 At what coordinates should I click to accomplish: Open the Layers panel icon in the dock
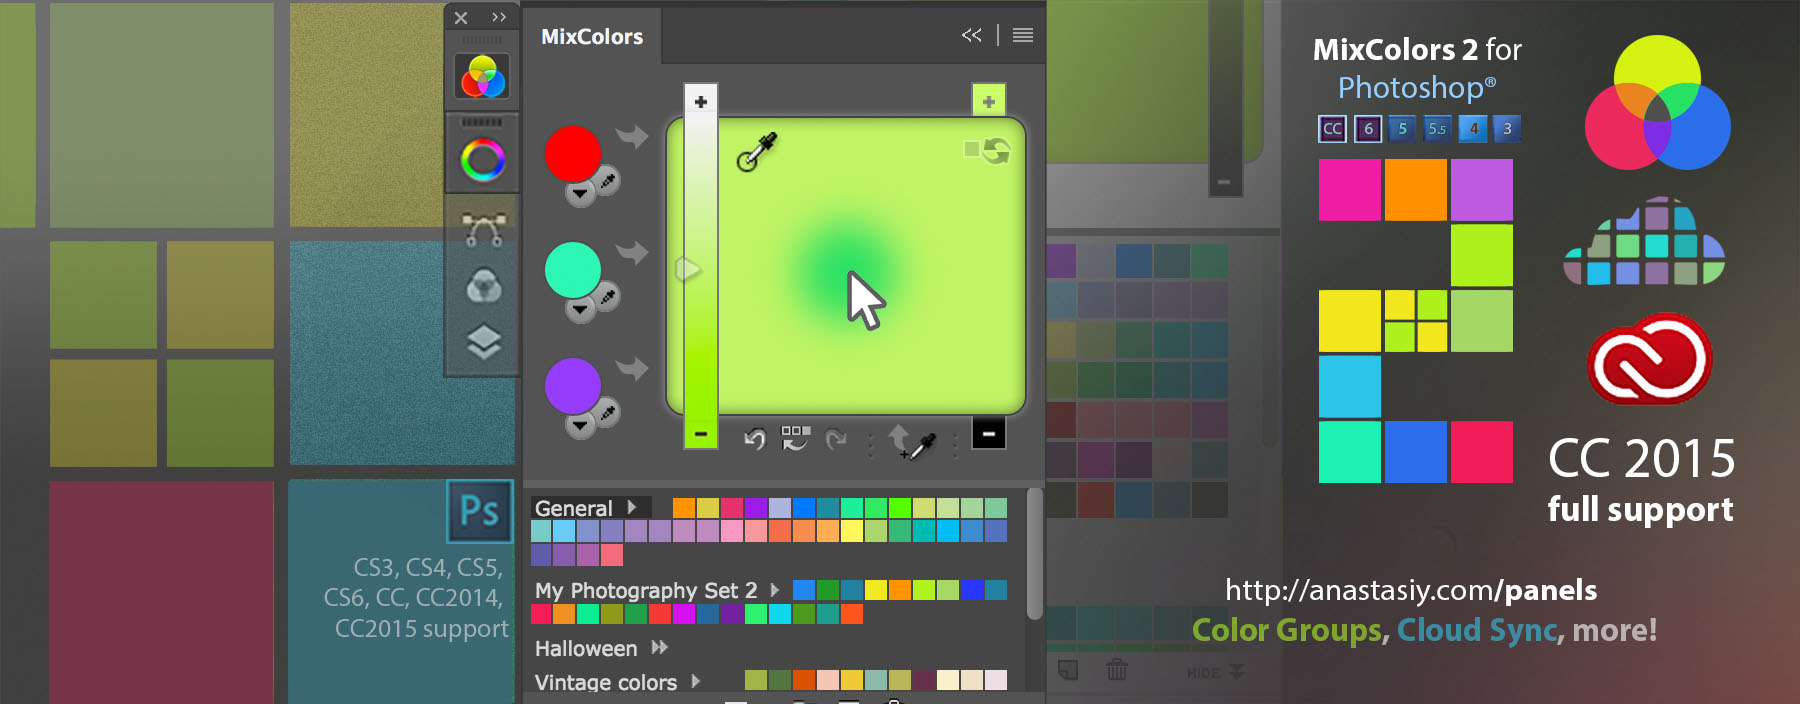(484, 343)
